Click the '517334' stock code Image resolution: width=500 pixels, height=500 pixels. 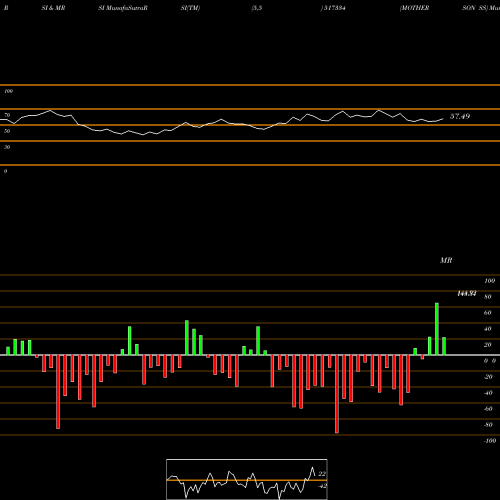pyautogui.click(x=334, y=8)
